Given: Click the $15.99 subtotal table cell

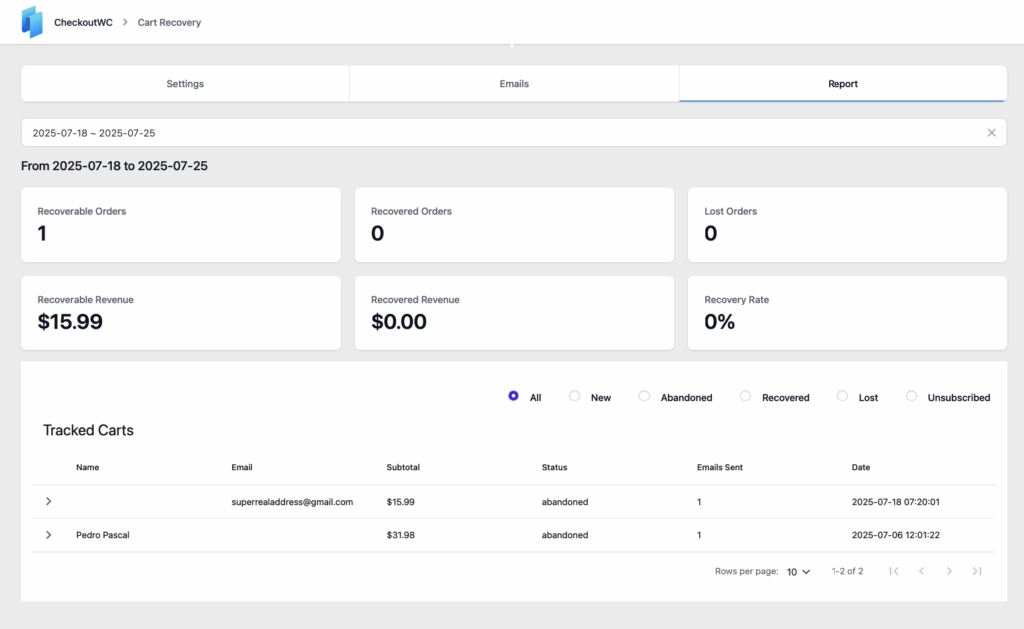Looking at the screenshot, I should tap(400, 502).
